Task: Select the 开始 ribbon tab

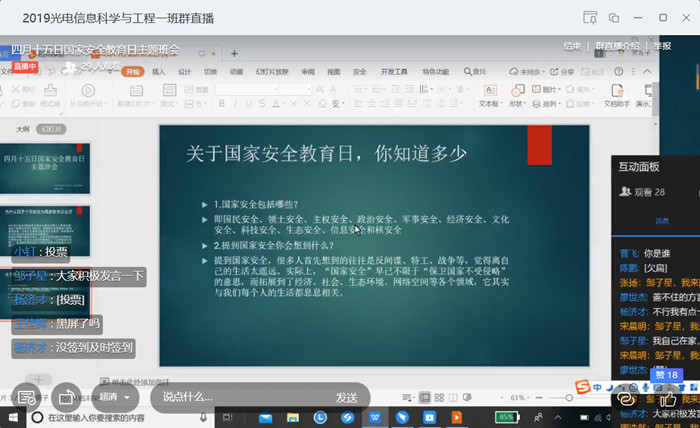Action: click(x=133, y=71)
